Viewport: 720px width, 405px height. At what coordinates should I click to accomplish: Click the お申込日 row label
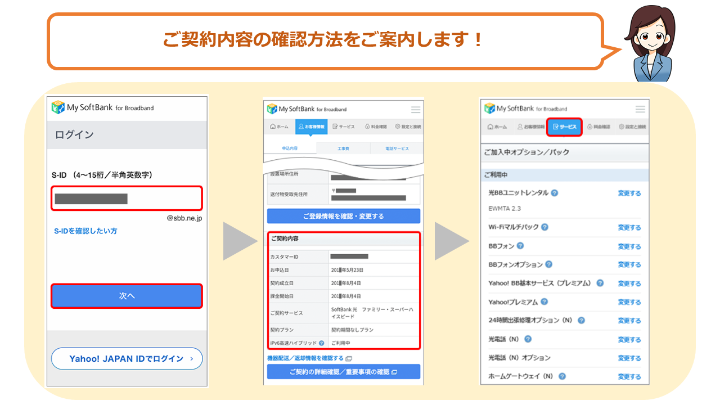pos(280,270)
